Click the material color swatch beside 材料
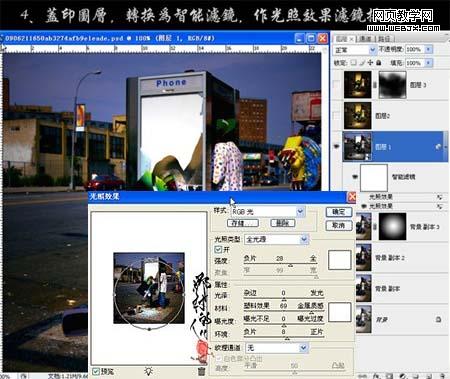The width and height of the screenshot is (450, 379). click(x=340, y=312)
